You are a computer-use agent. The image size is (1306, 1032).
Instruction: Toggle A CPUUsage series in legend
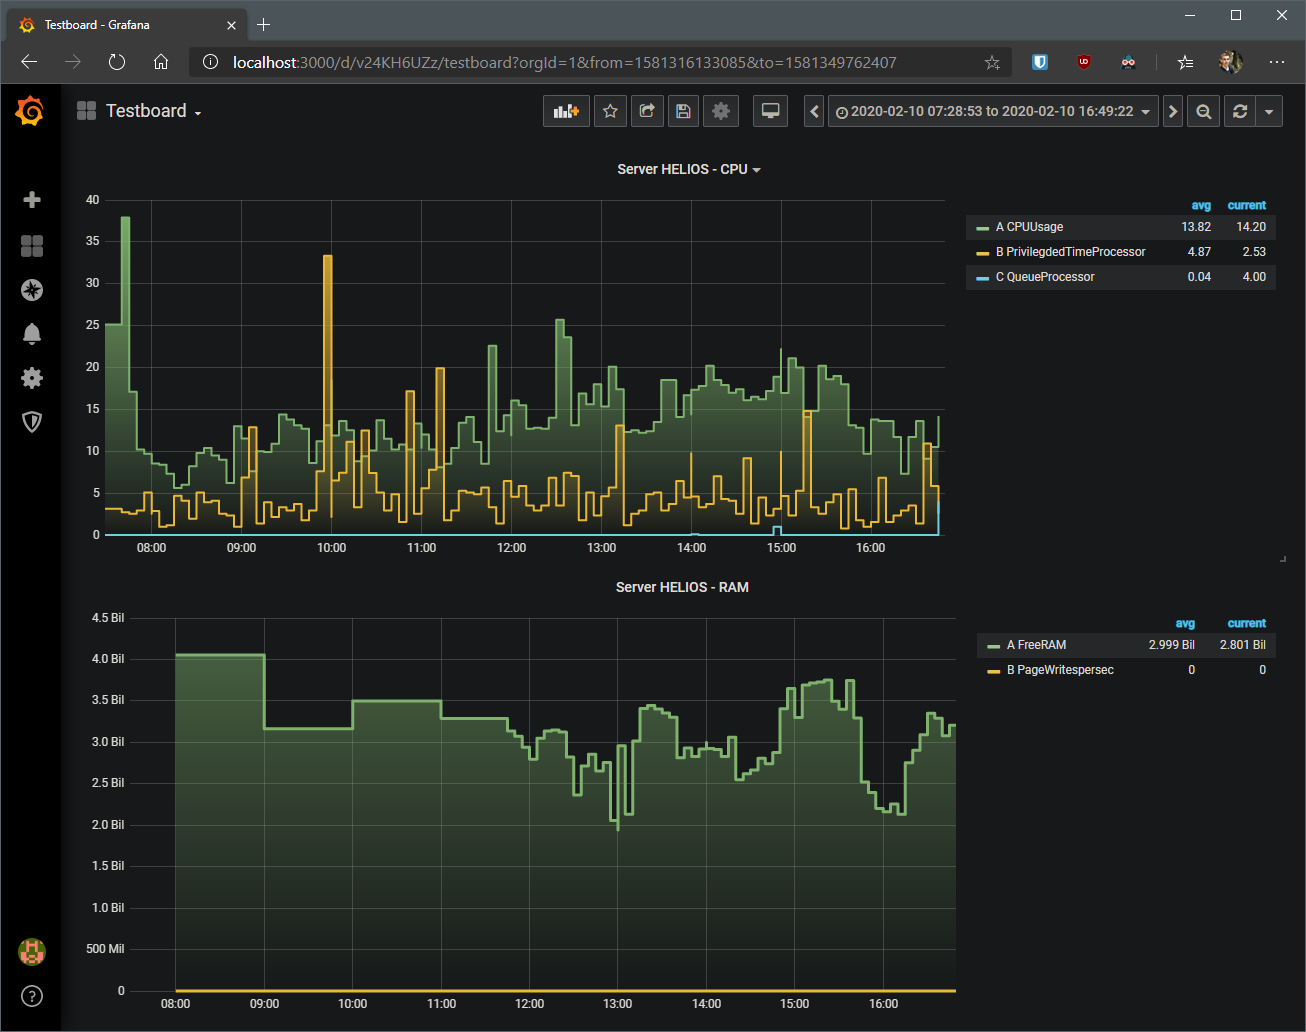1029,227
